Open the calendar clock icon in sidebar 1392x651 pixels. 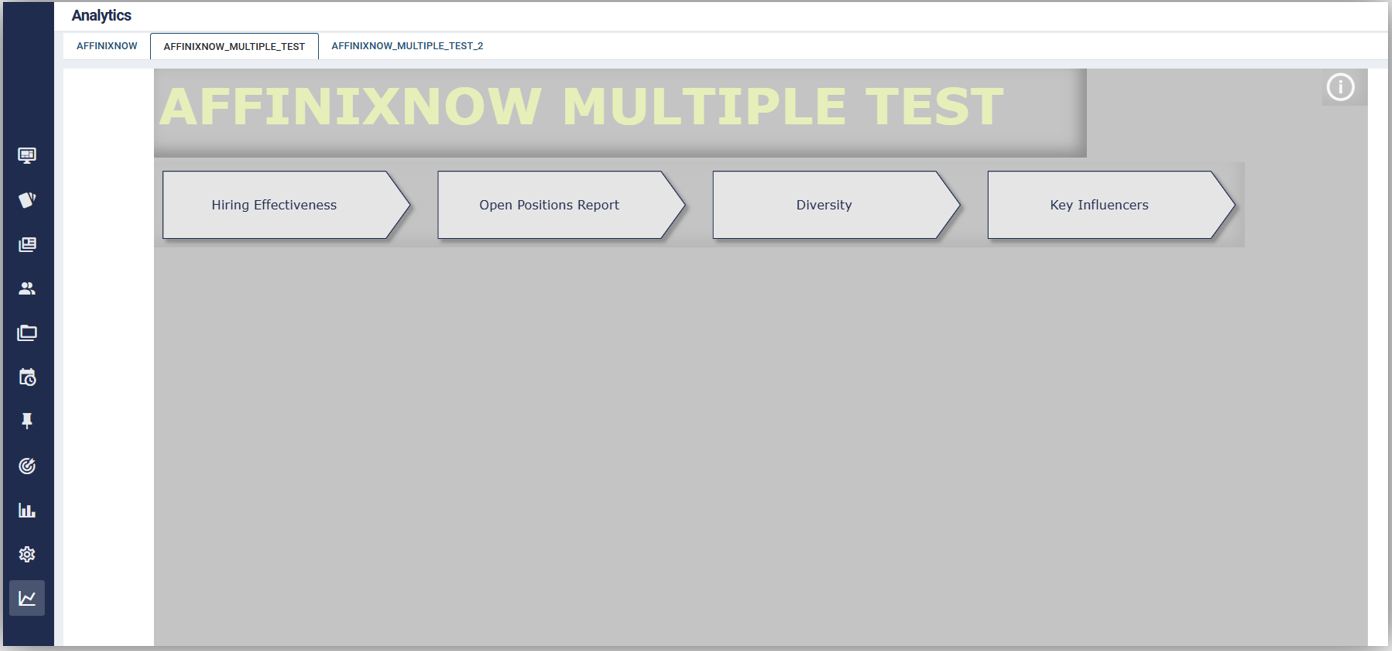click(x=27, y=378)
